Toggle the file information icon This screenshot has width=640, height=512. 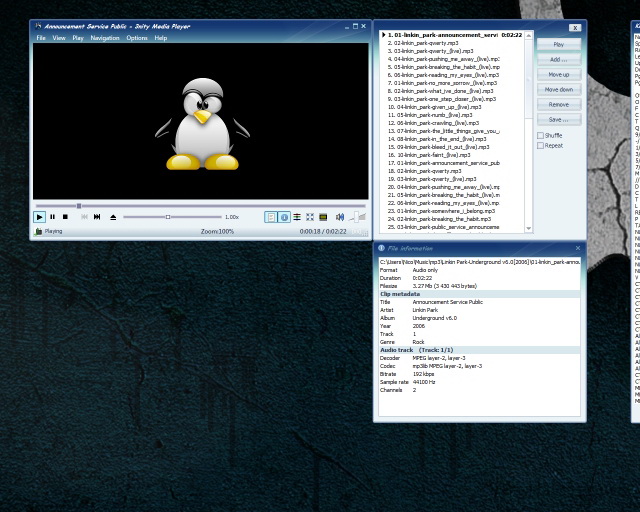coord(284,217)
